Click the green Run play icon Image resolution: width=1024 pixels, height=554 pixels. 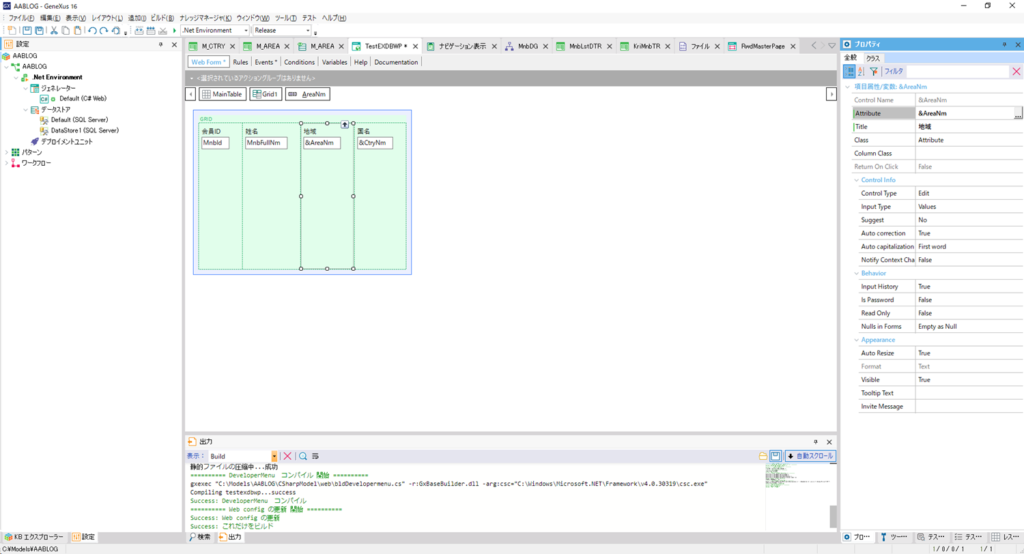pos(174,31)
